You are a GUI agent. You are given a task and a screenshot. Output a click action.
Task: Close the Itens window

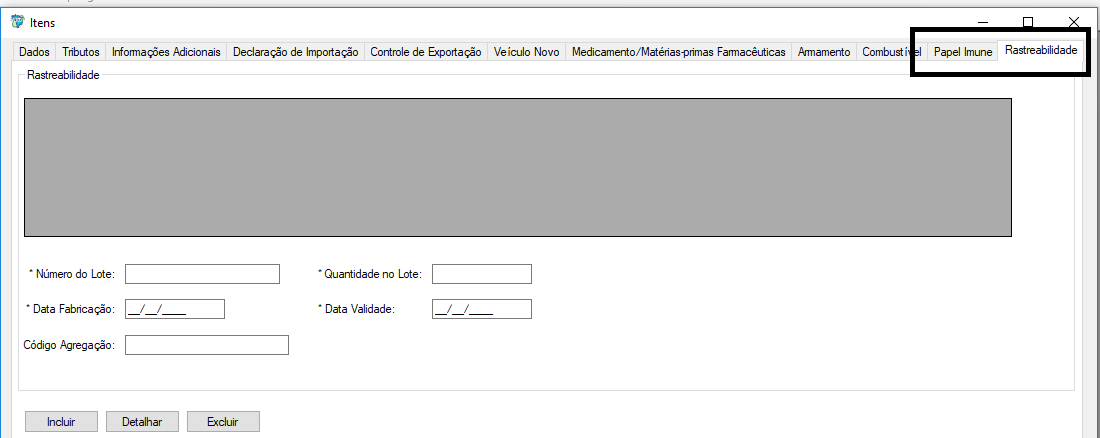[x=1073, y=22]
